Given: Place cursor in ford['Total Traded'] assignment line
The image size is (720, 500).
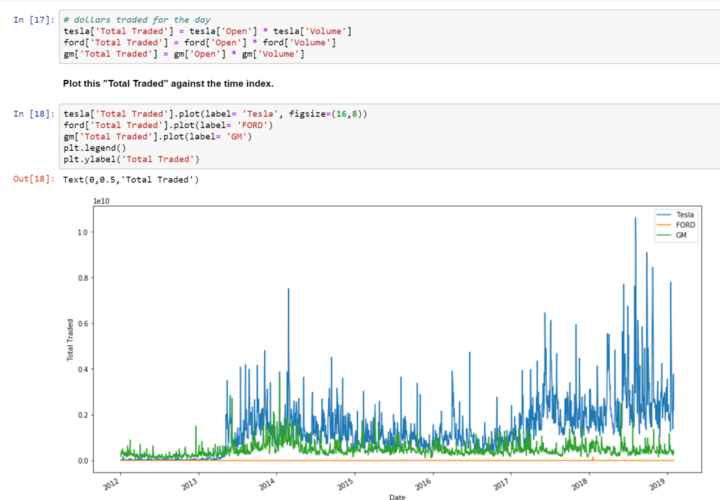Looking at the screenshot, I should 200,43.
